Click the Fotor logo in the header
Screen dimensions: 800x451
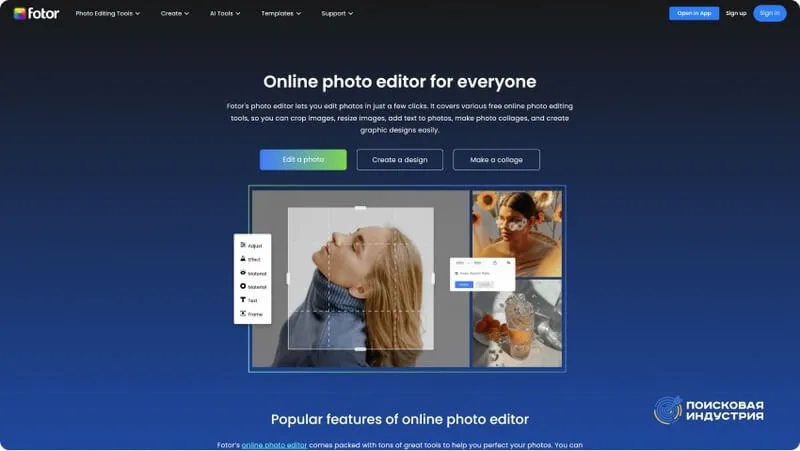pos(35,13)
